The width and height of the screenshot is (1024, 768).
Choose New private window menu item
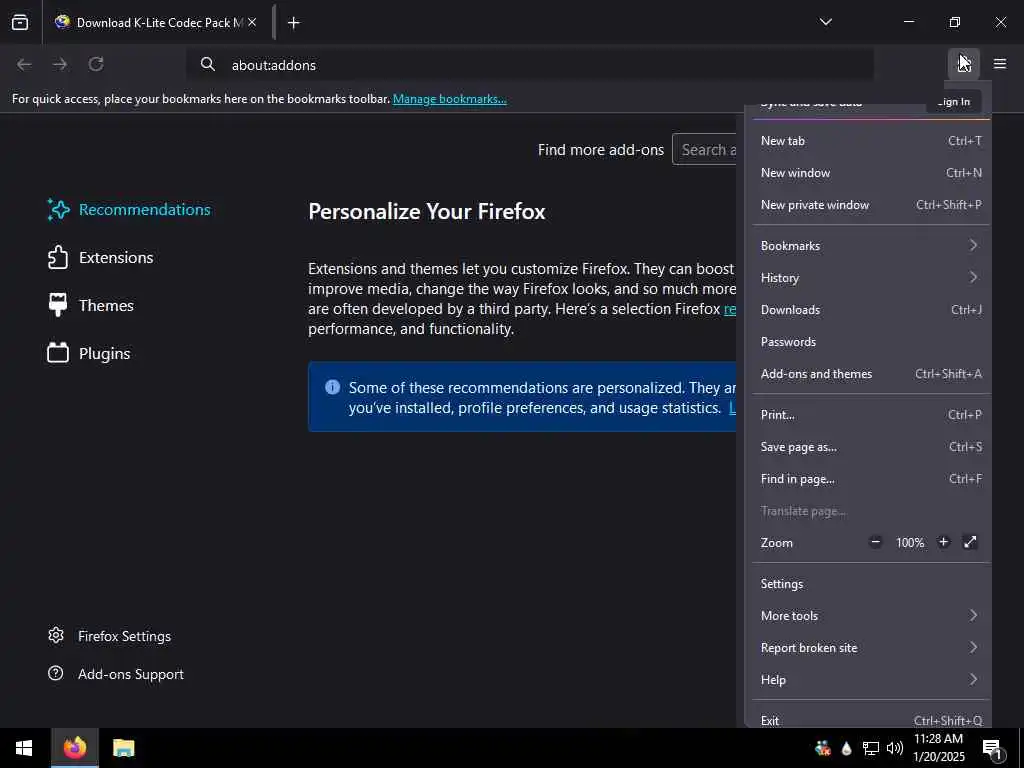871,205
